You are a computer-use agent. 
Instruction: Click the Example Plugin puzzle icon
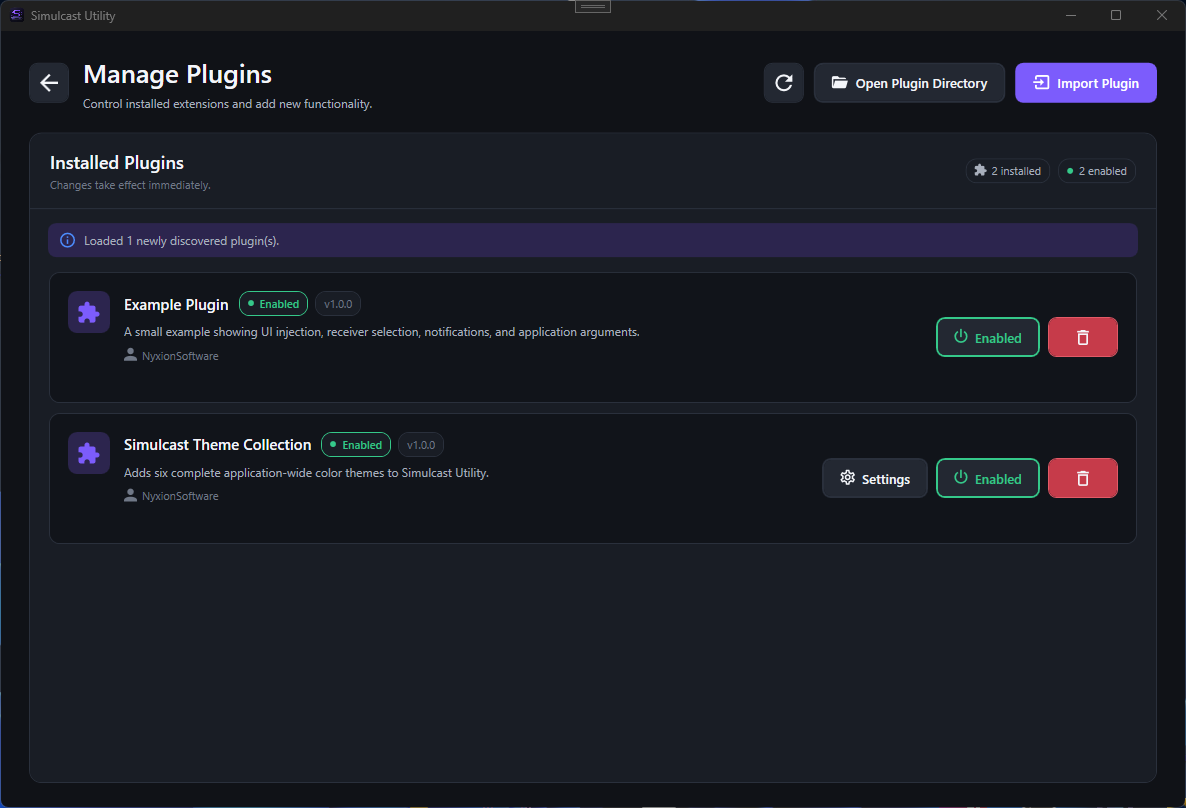tap(89, 312)
